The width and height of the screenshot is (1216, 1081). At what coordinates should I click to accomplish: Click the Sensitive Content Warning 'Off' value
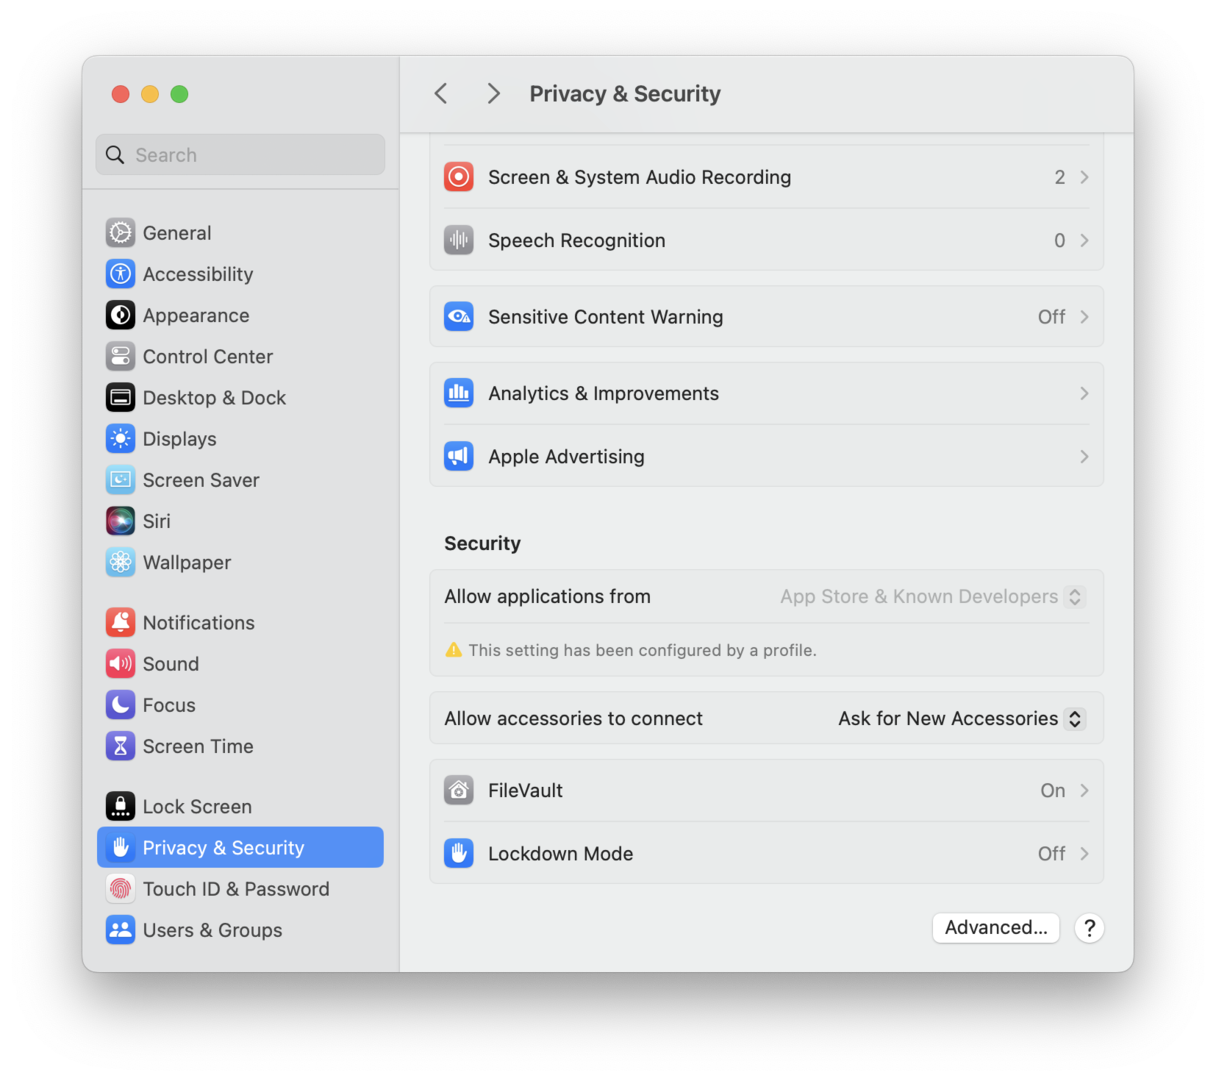[1051, 317]
